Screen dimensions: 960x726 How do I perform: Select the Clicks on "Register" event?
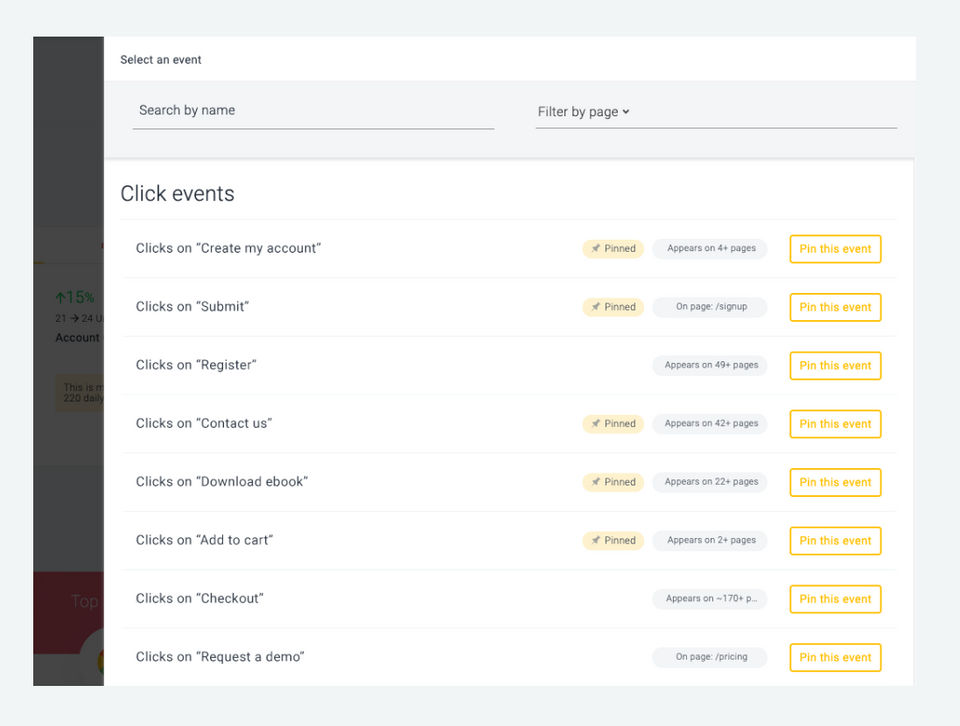pos(196,366)
